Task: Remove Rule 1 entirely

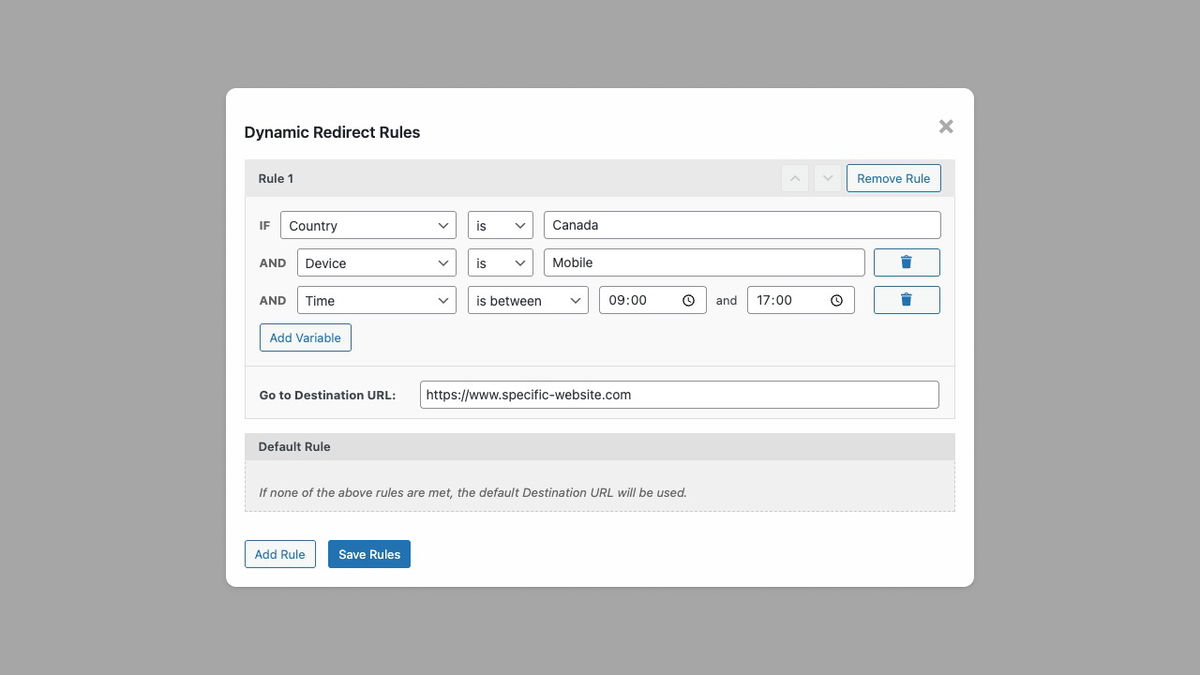Action: click(x=893, y=177)
